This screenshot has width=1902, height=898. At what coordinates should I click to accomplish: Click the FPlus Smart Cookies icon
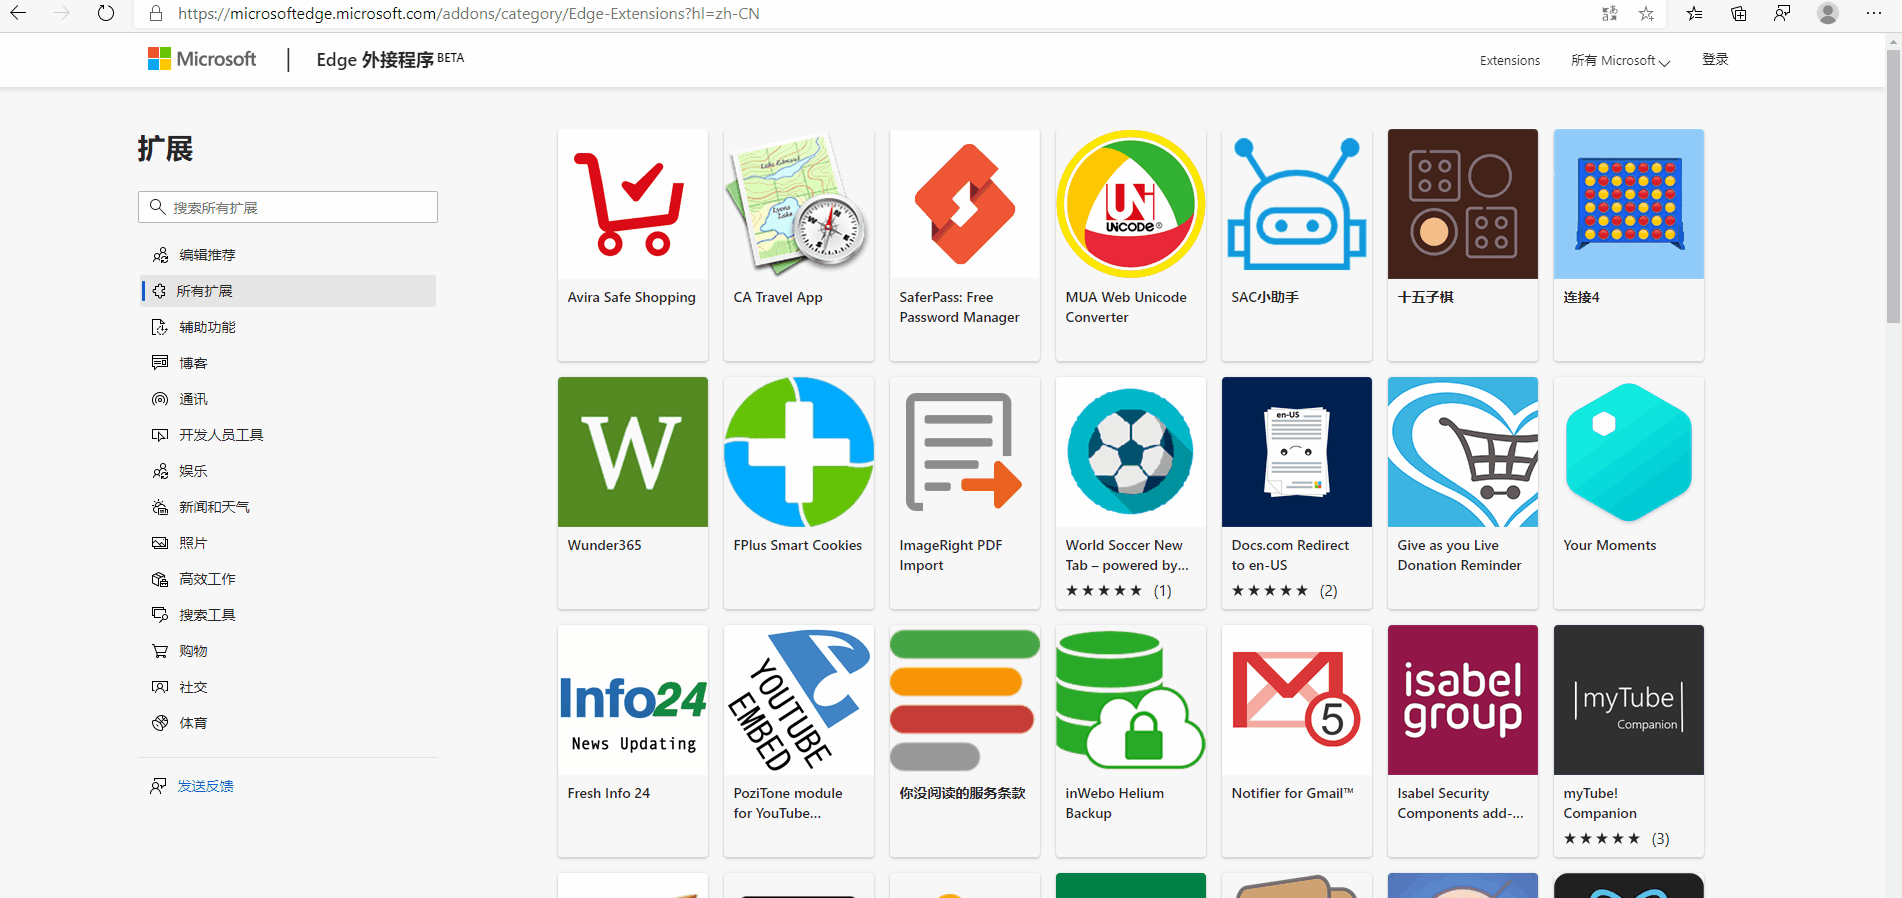(x=798, y=452)
